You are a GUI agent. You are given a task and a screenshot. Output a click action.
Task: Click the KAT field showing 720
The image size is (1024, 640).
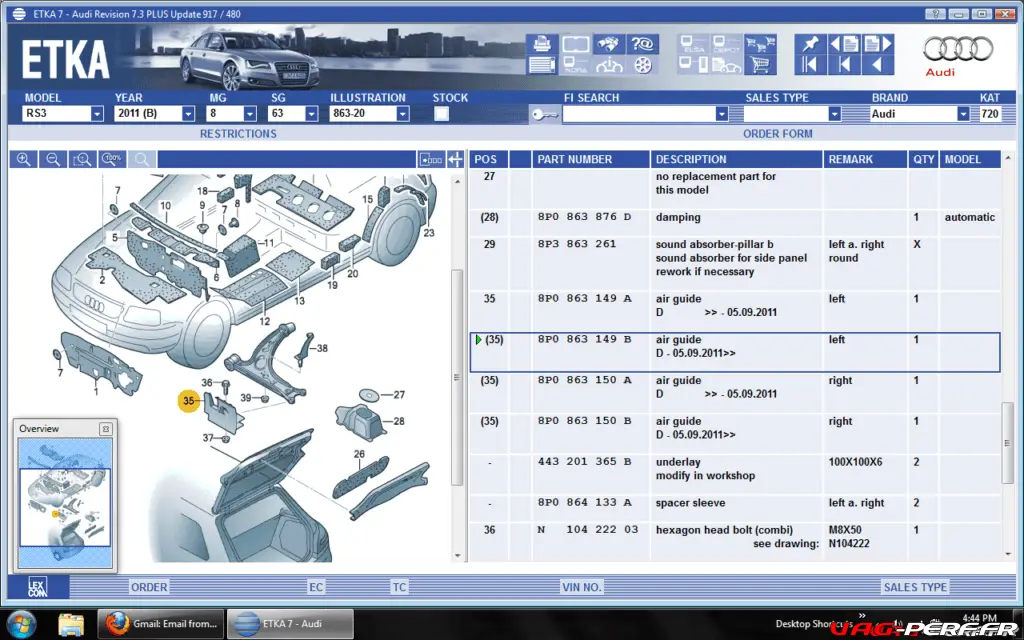pyautogui.click(x=989, y=114)
